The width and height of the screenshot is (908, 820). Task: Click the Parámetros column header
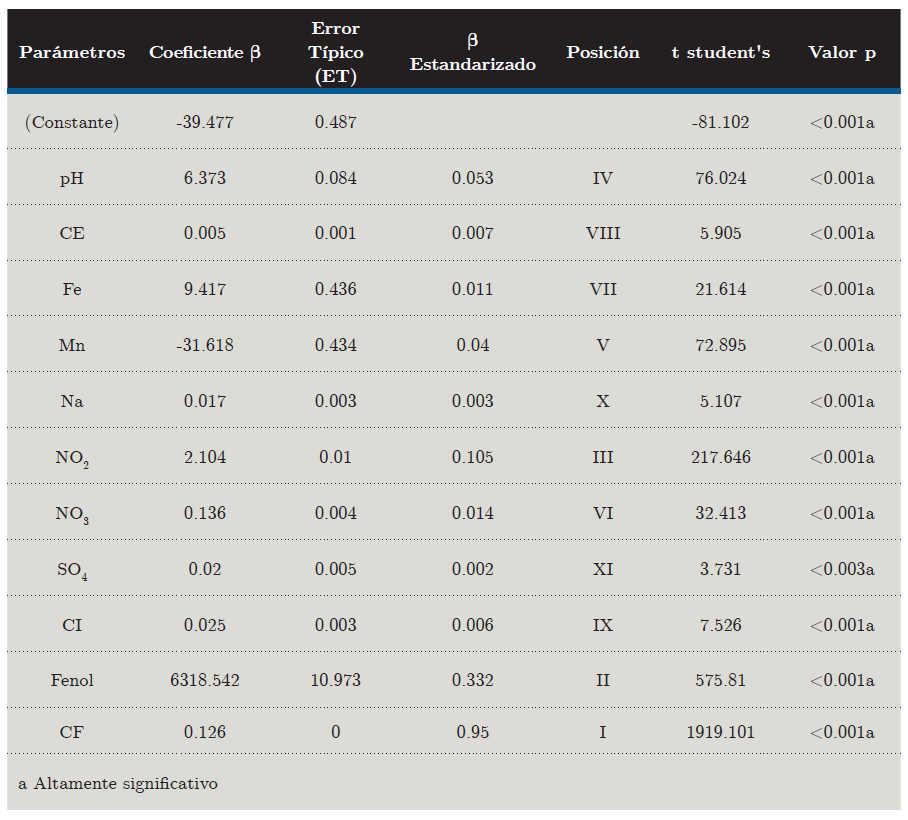[72, 52]
